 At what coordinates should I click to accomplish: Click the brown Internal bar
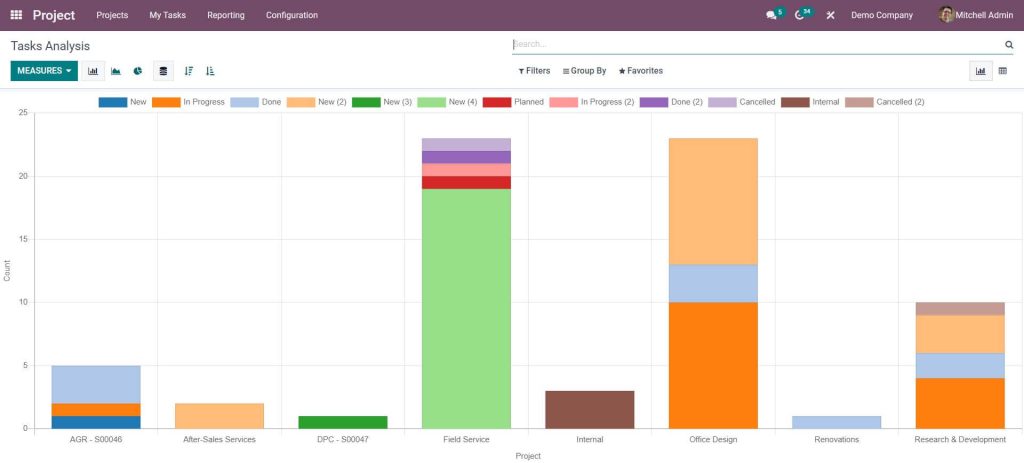click(590, 409)
